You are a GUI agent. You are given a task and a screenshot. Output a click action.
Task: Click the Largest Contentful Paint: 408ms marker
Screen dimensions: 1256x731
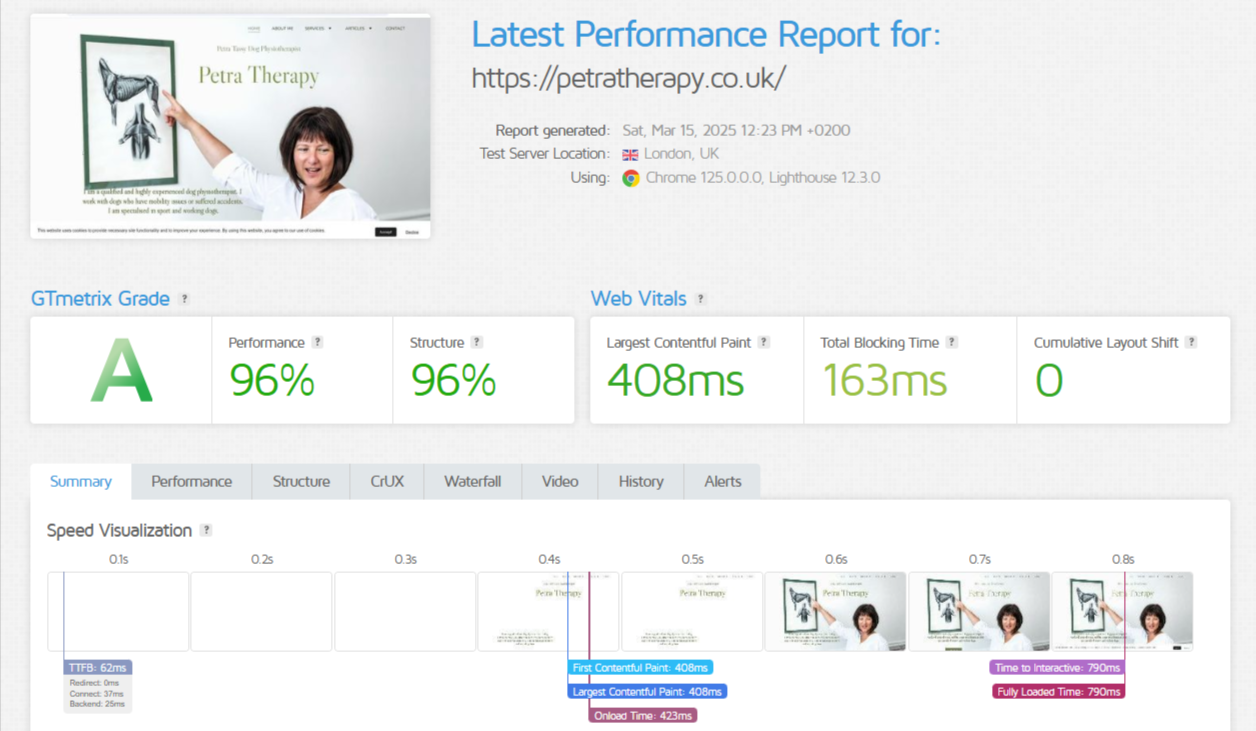point(647,691)
